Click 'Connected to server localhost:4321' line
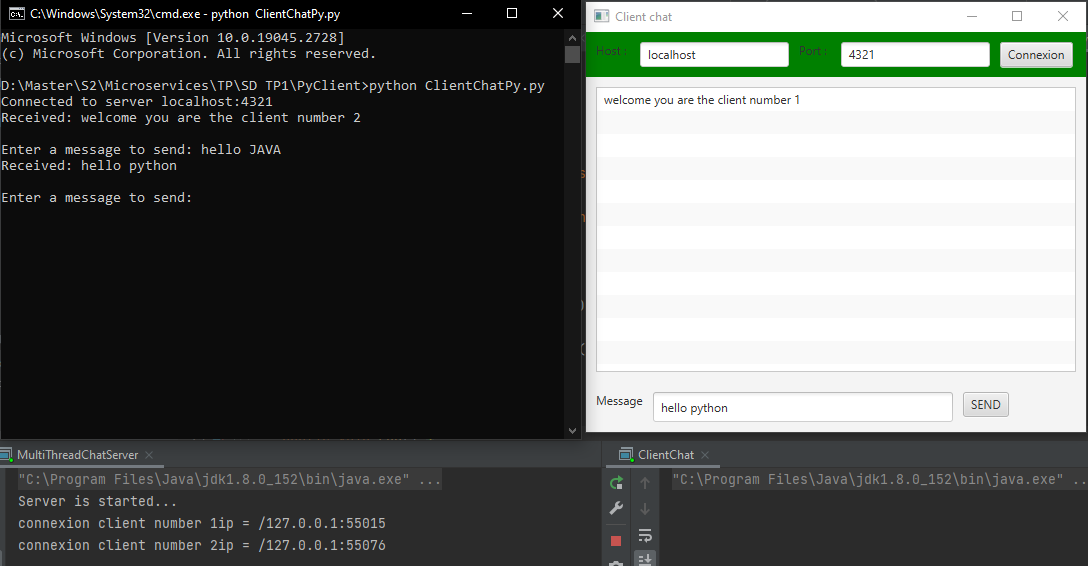The image size is (1088, 566). [137, 102]
